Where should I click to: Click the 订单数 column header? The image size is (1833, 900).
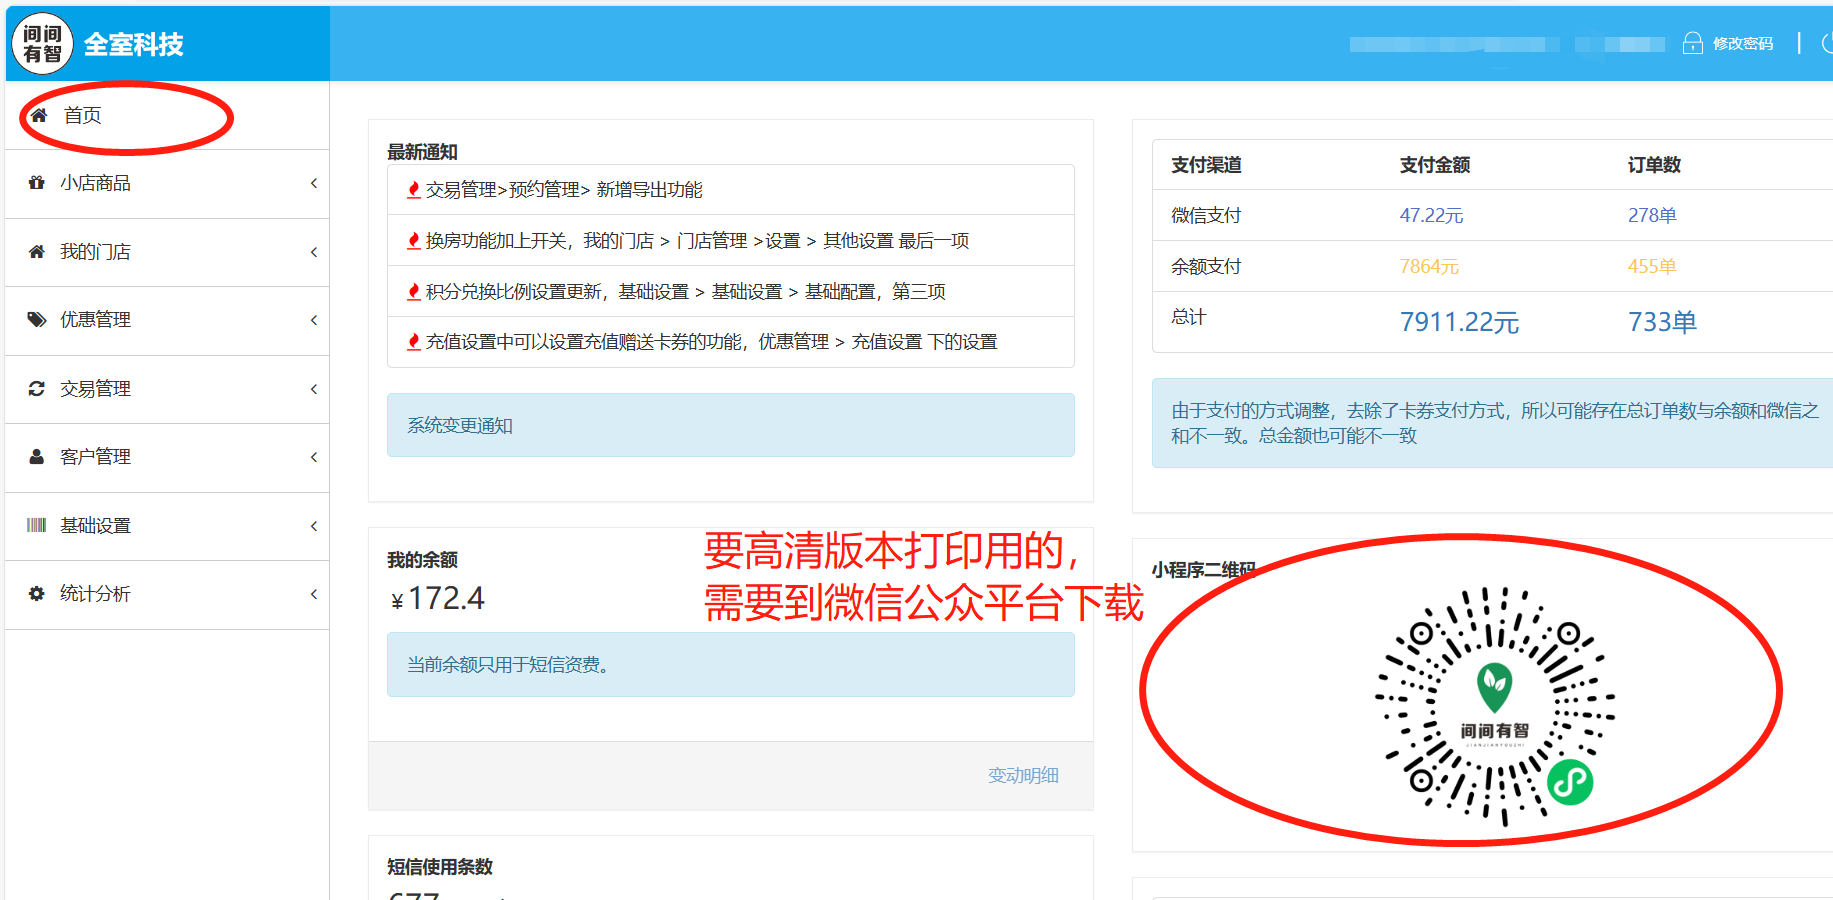click(1654, 165)
